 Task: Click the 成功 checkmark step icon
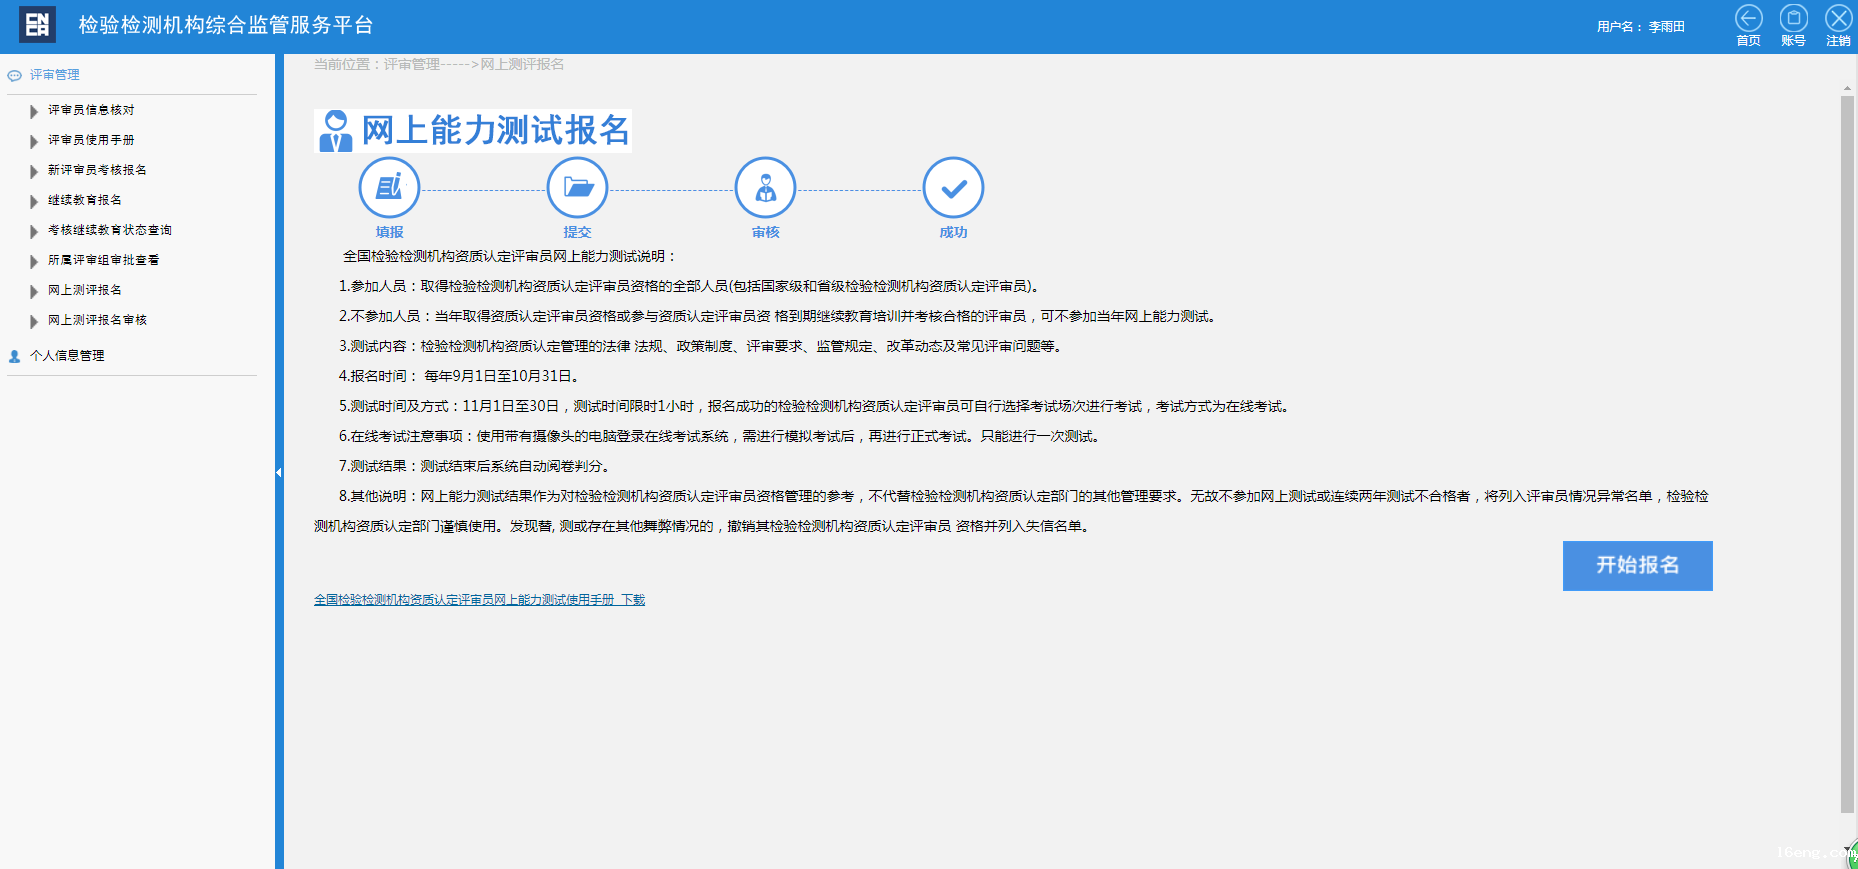click(953, 188)
